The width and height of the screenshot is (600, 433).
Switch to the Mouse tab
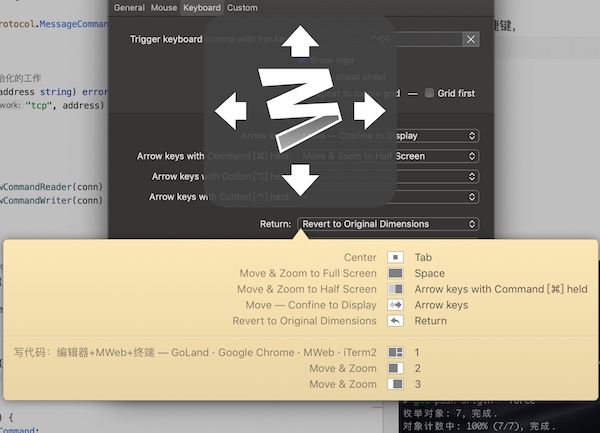point(163,8)
